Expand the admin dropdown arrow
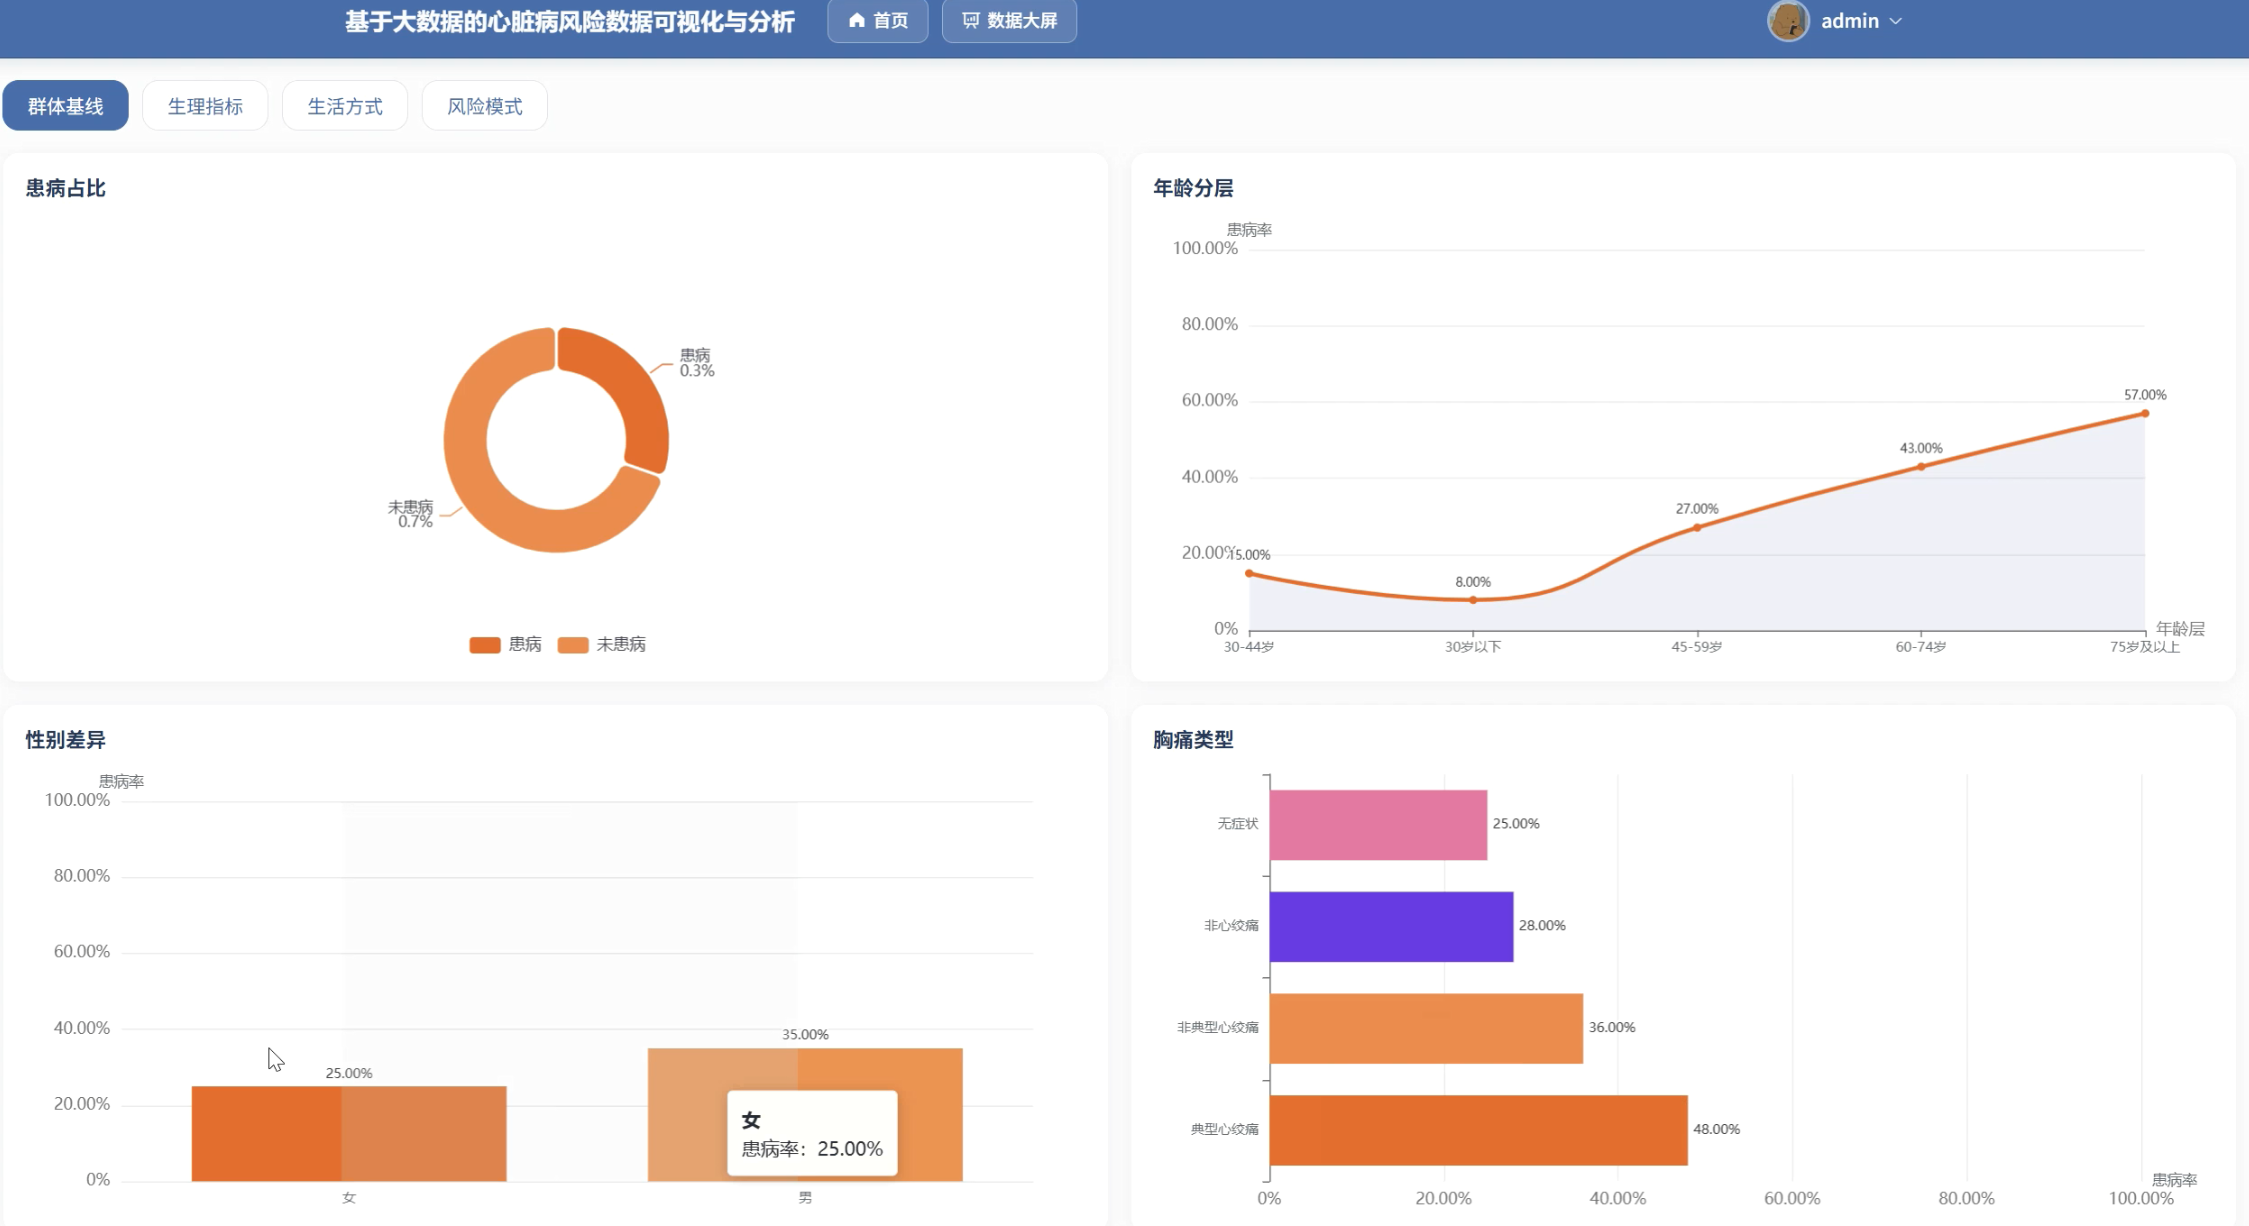 click(x=1895, y=21)
